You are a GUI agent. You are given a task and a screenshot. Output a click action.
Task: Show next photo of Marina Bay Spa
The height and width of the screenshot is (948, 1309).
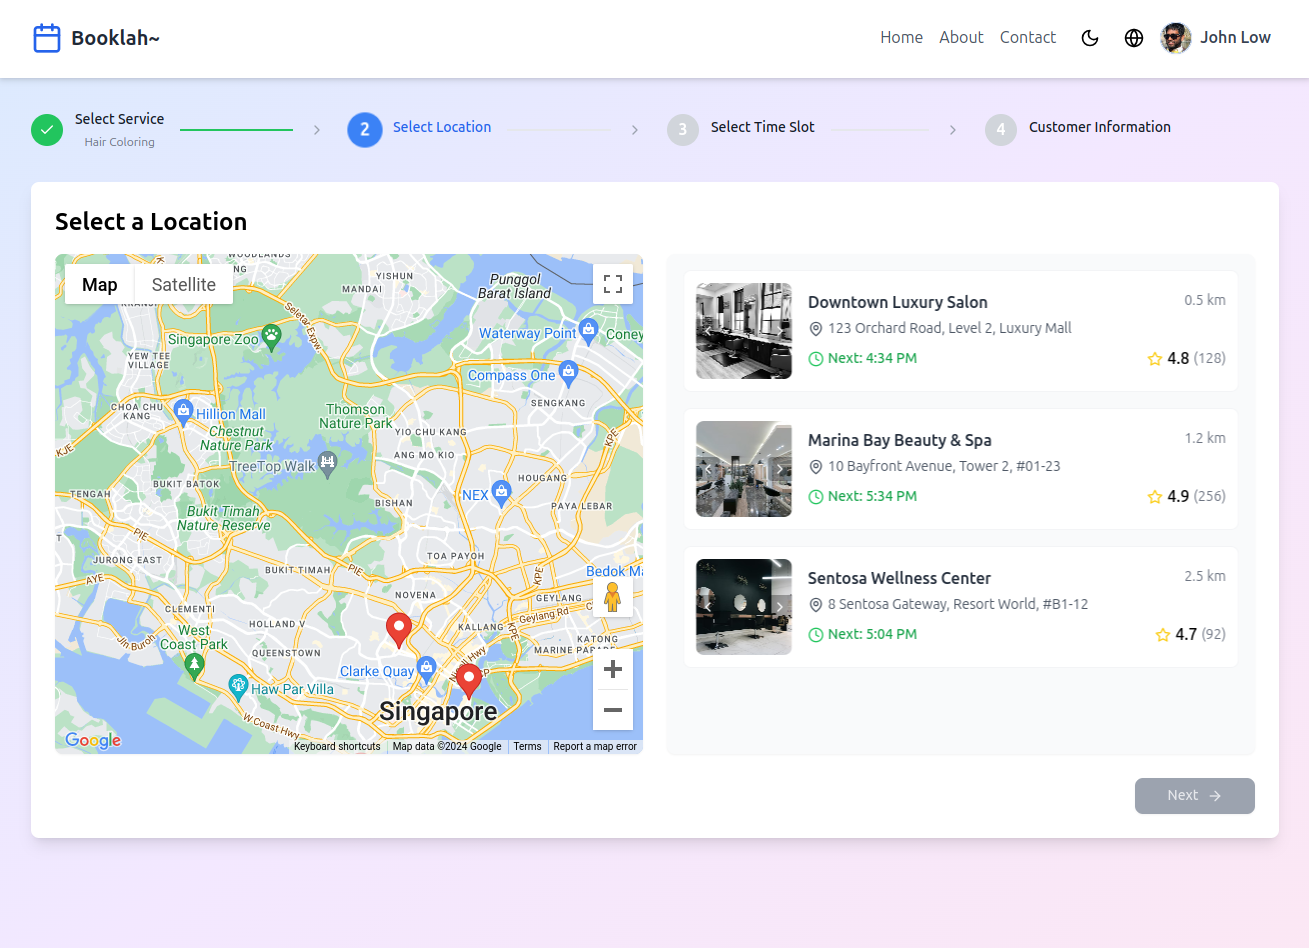pyautogui.click(x=780, y=469)
